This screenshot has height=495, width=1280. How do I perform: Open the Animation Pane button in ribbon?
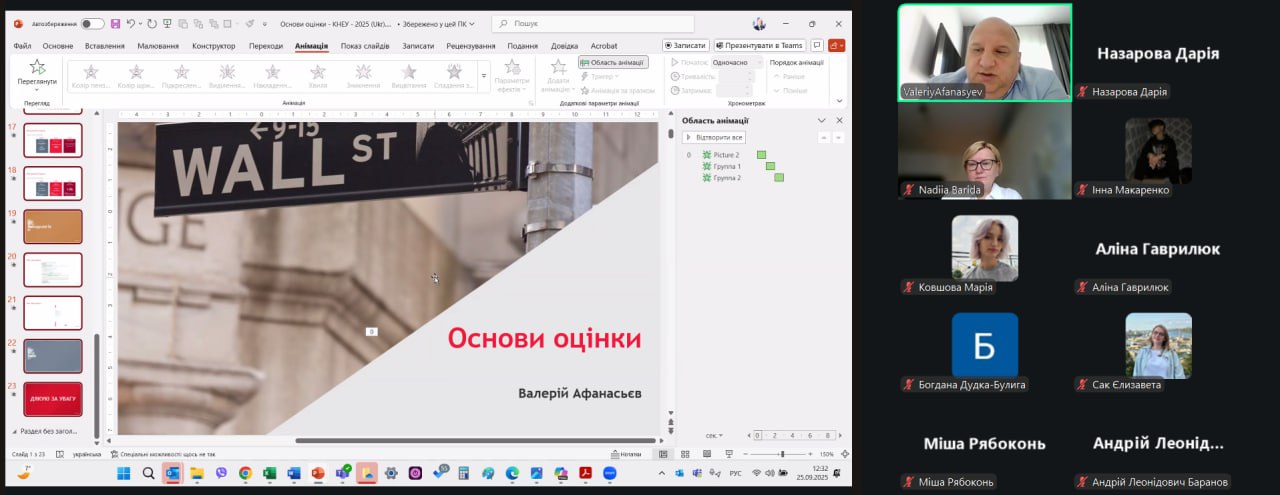613,62
